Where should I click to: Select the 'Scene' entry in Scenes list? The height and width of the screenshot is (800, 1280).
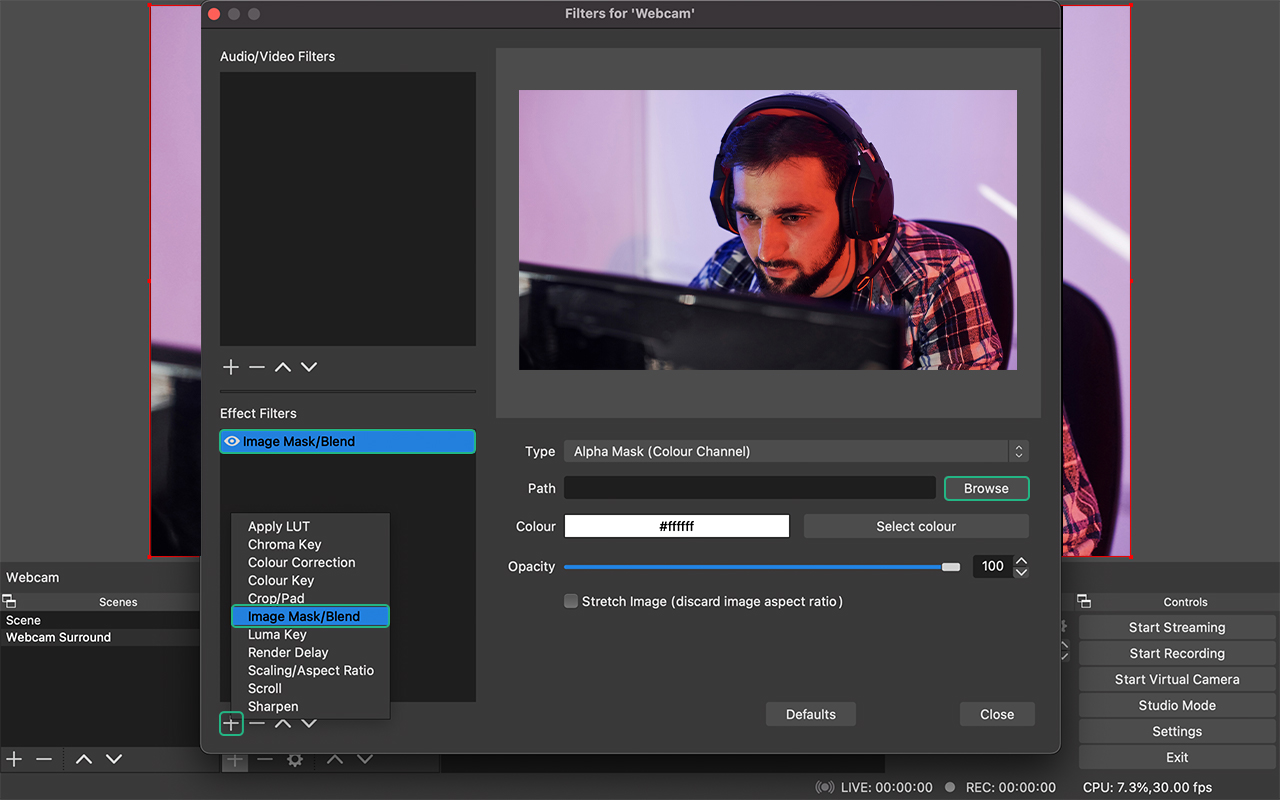[100, 620]
